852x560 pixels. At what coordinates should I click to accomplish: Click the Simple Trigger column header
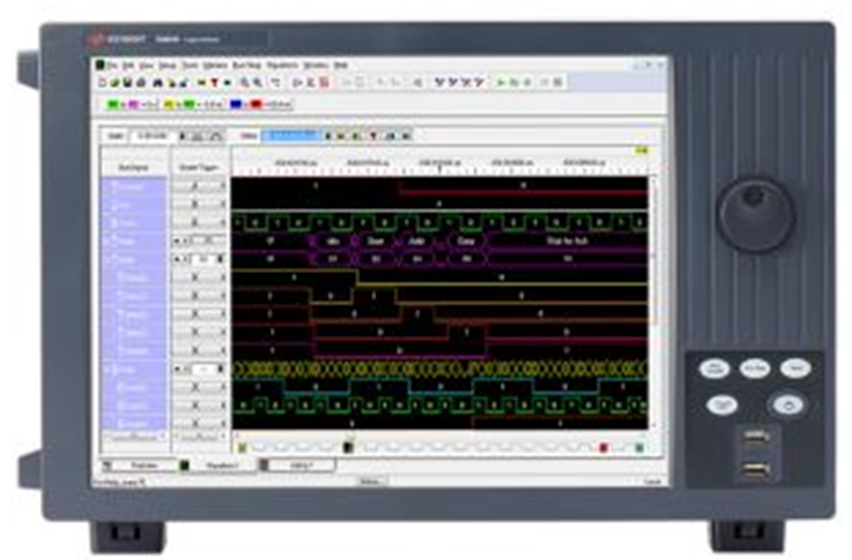196,166
